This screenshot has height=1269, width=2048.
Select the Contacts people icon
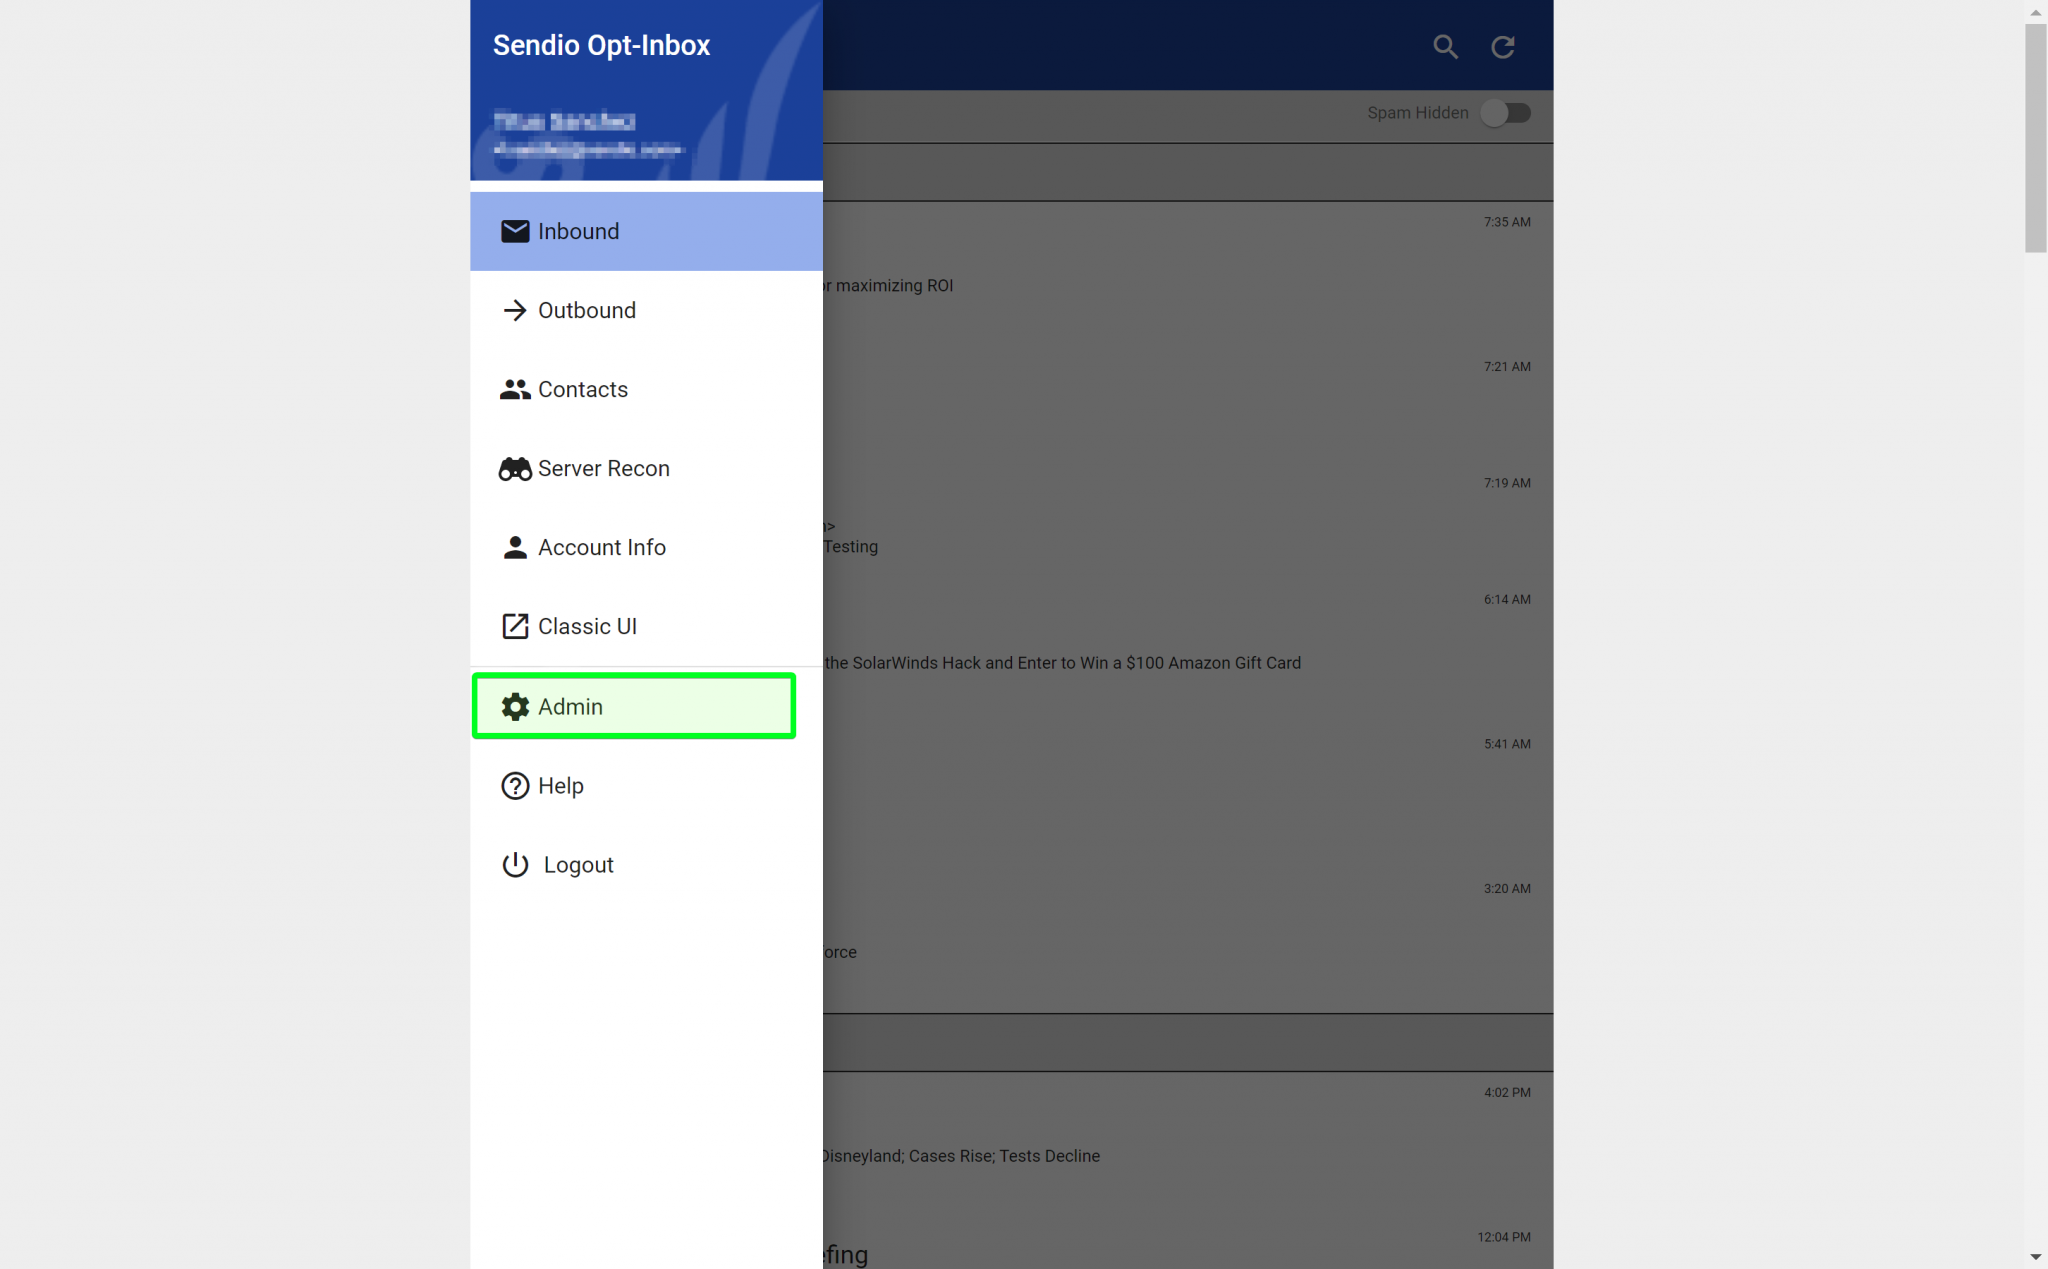click(x=514, y=389)
